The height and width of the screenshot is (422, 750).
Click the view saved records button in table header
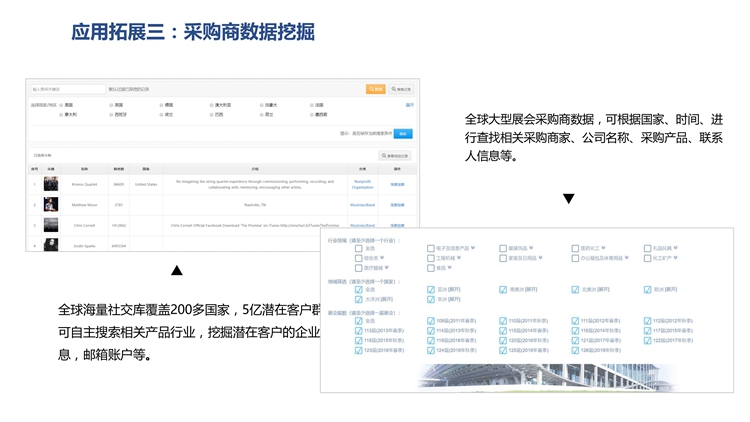point(396,155)
